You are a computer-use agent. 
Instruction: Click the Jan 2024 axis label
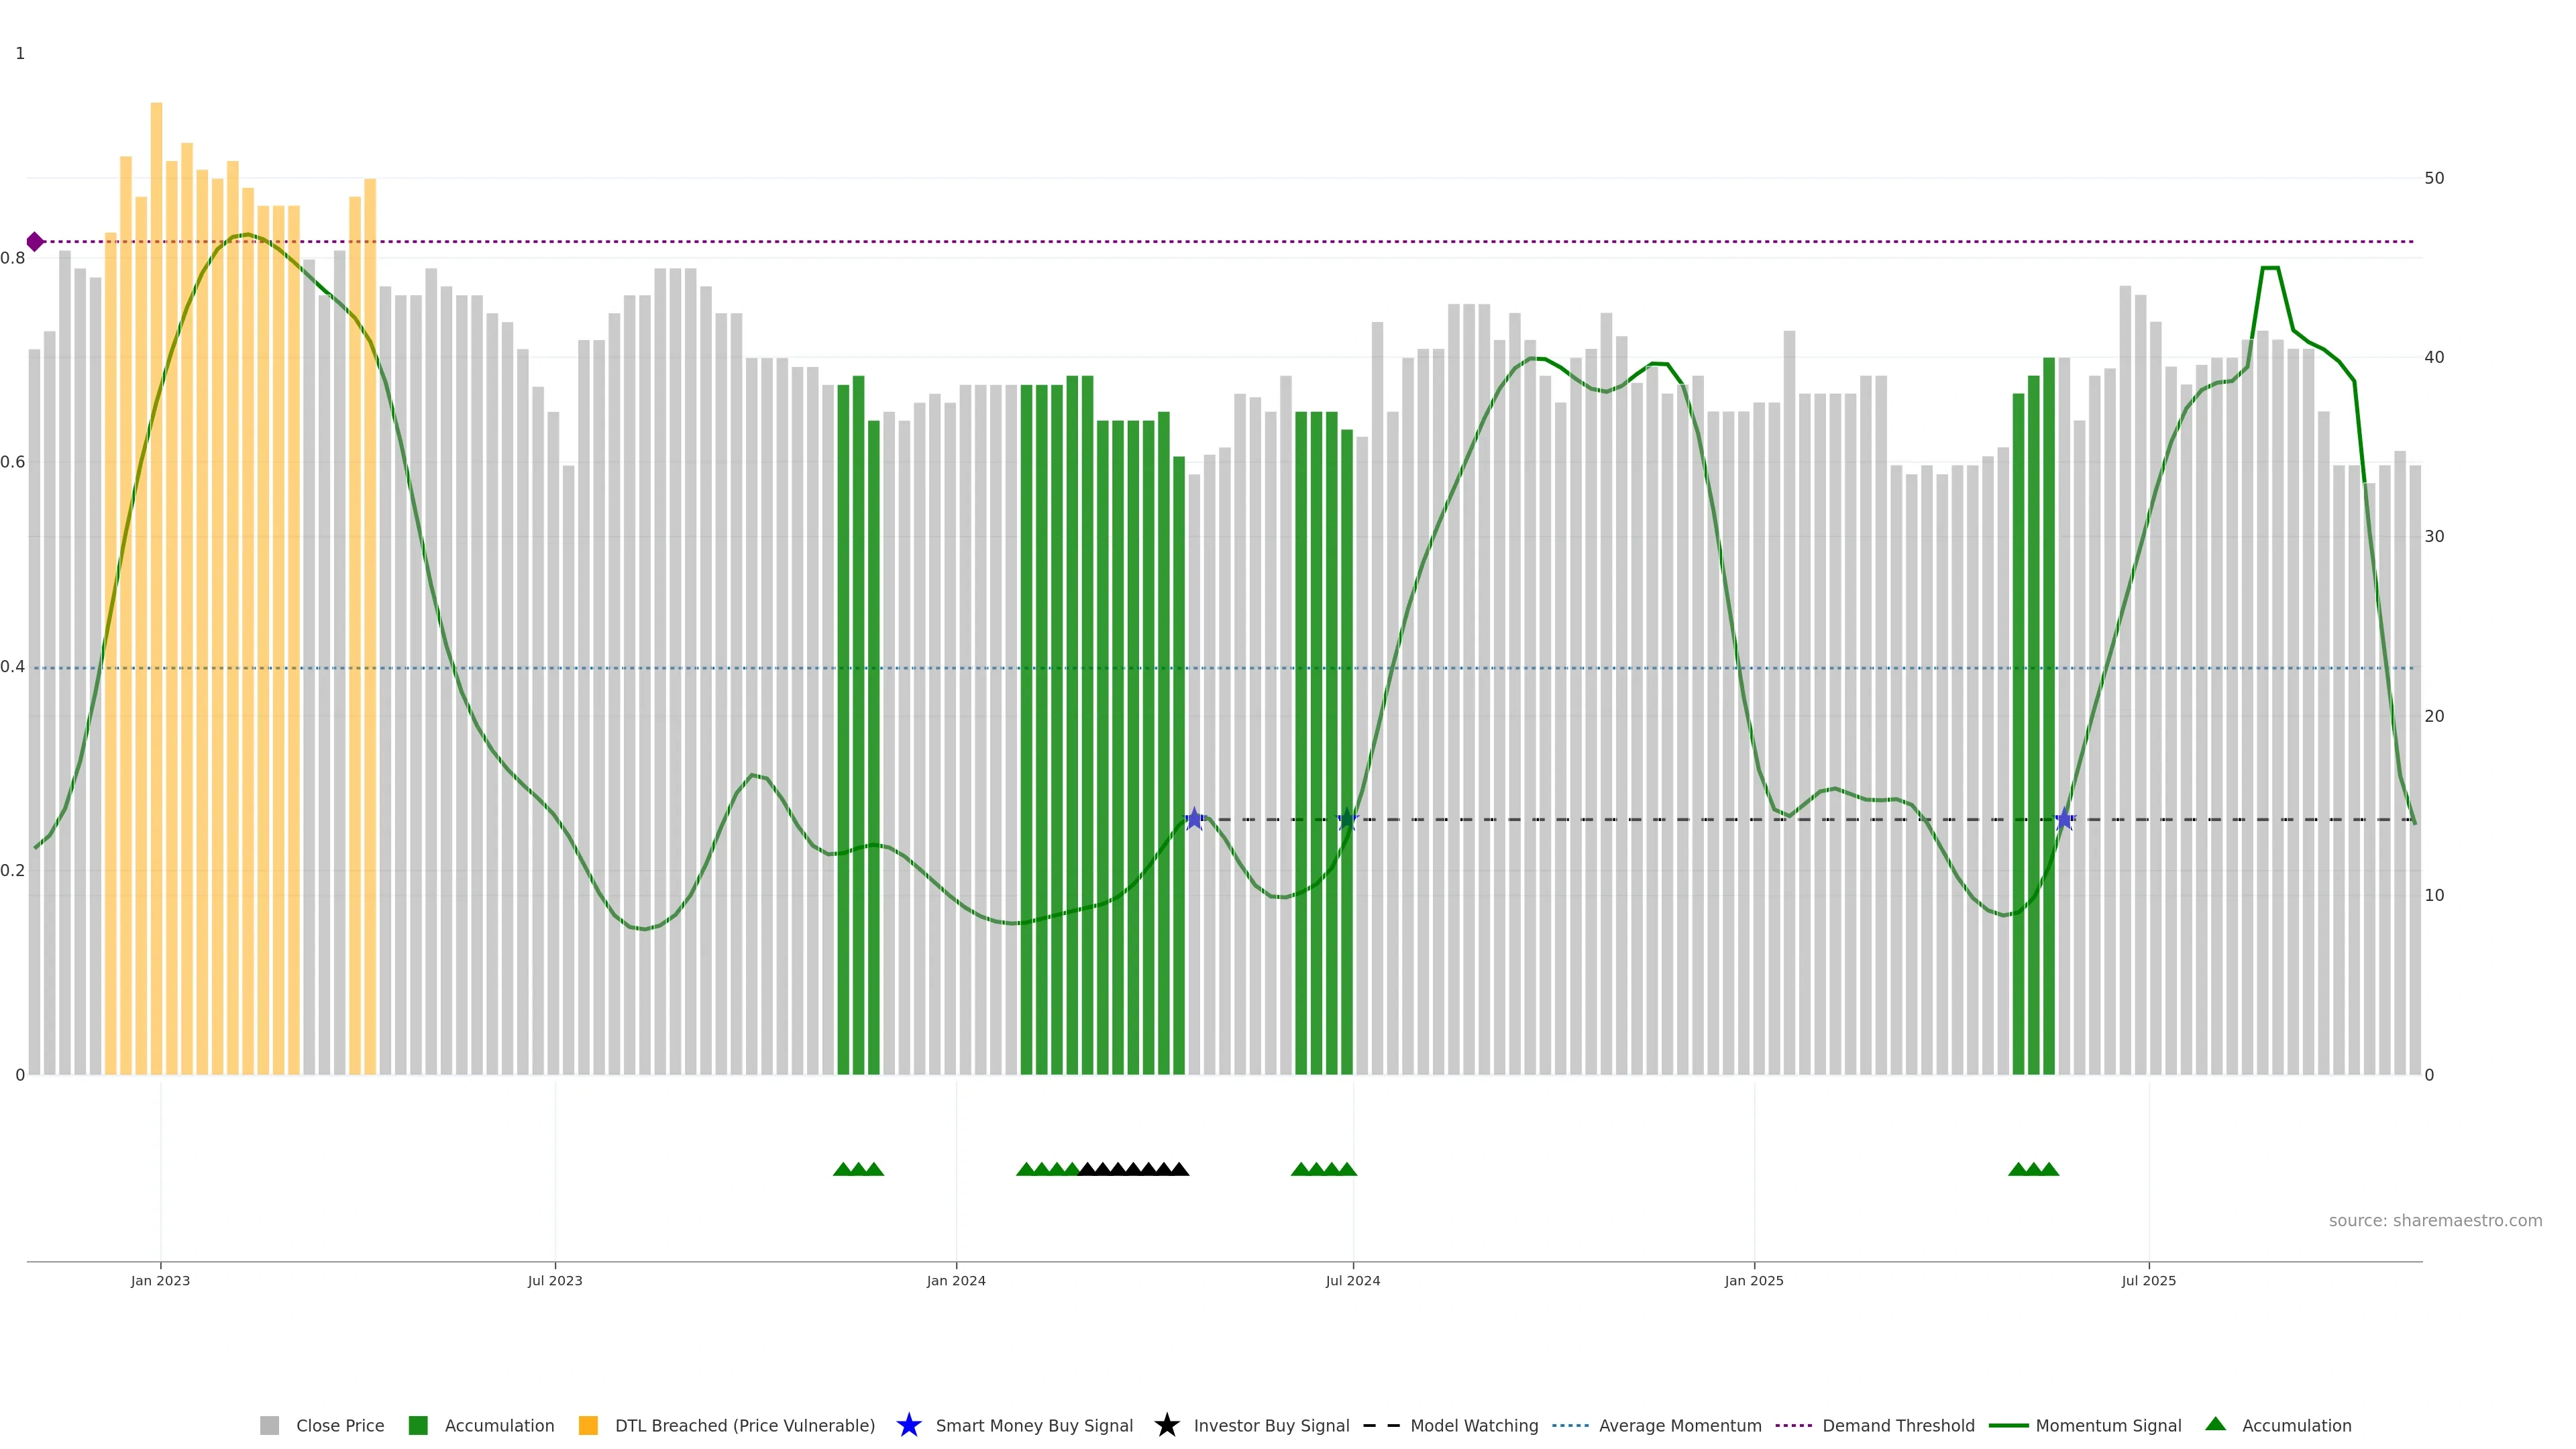[x=955, y=1281]
